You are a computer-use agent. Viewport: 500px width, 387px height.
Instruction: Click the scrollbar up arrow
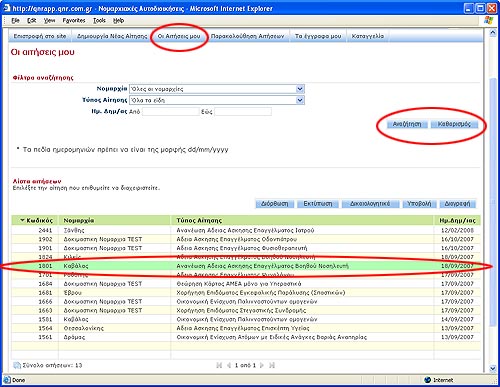click(x=492, y=33)
